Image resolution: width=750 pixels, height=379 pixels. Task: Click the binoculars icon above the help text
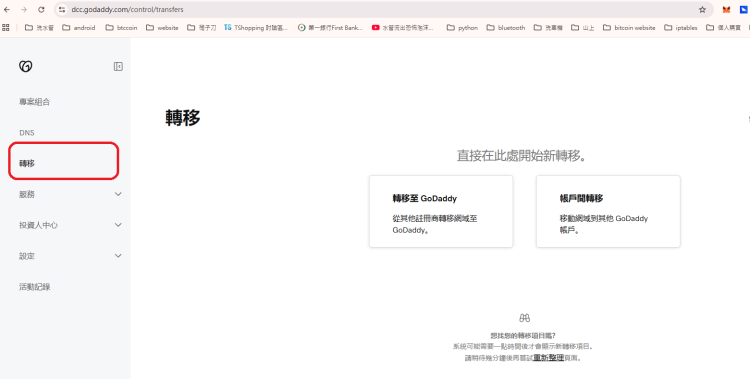click(x=524, y=318)
